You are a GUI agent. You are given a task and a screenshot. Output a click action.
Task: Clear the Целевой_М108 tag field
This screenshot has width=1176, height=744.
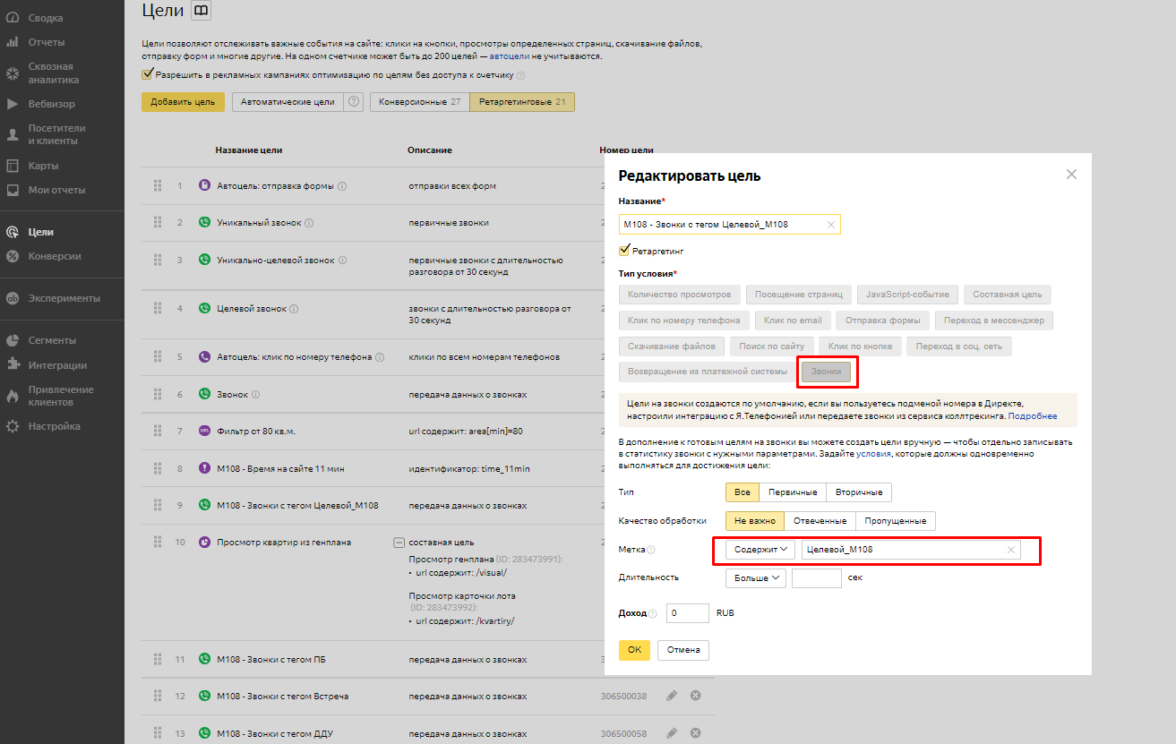tap(1011, 550)
